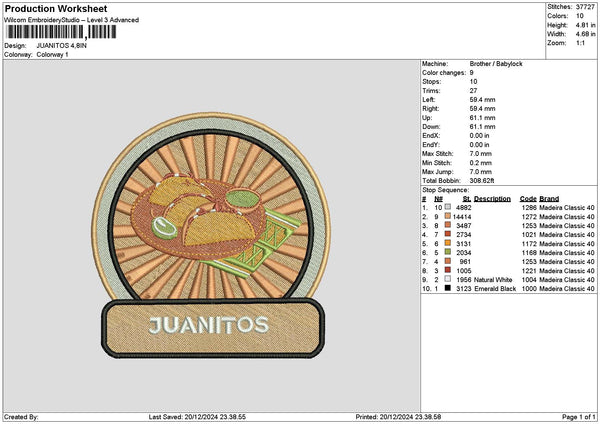Select the design name JUANITOS 4,8IN
The width and height of the screenshot is (600, 424).
(x=62, y=46)
